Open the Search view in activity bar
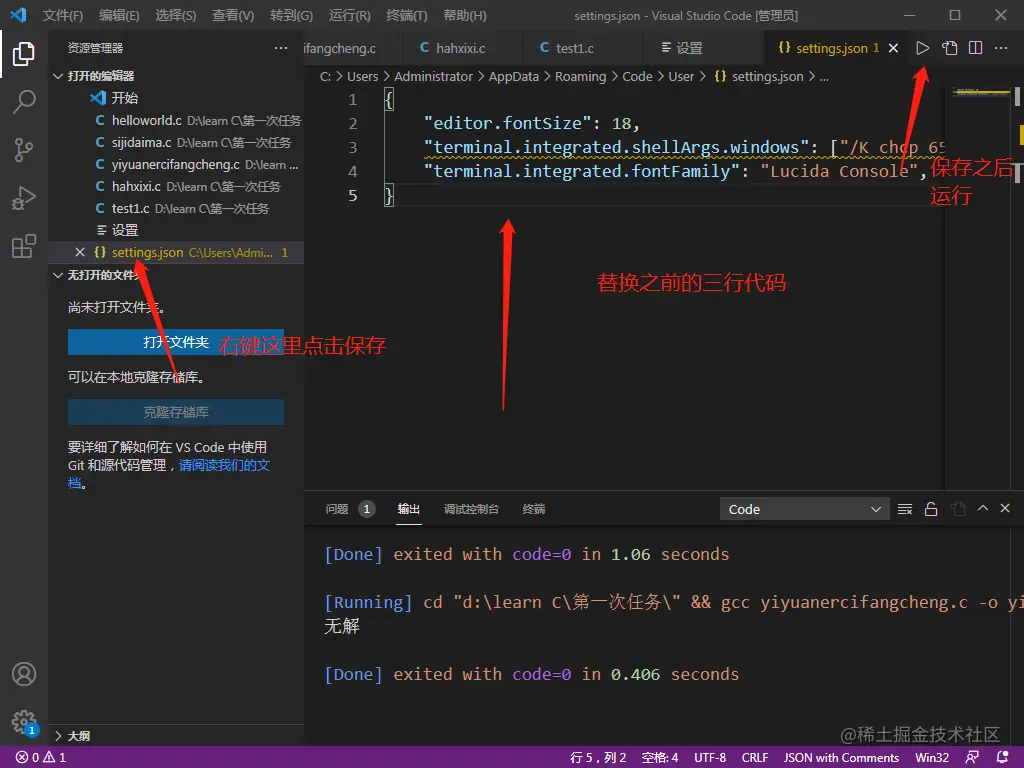The width and height of the screenshot is (1024, 768). (24, 101)
